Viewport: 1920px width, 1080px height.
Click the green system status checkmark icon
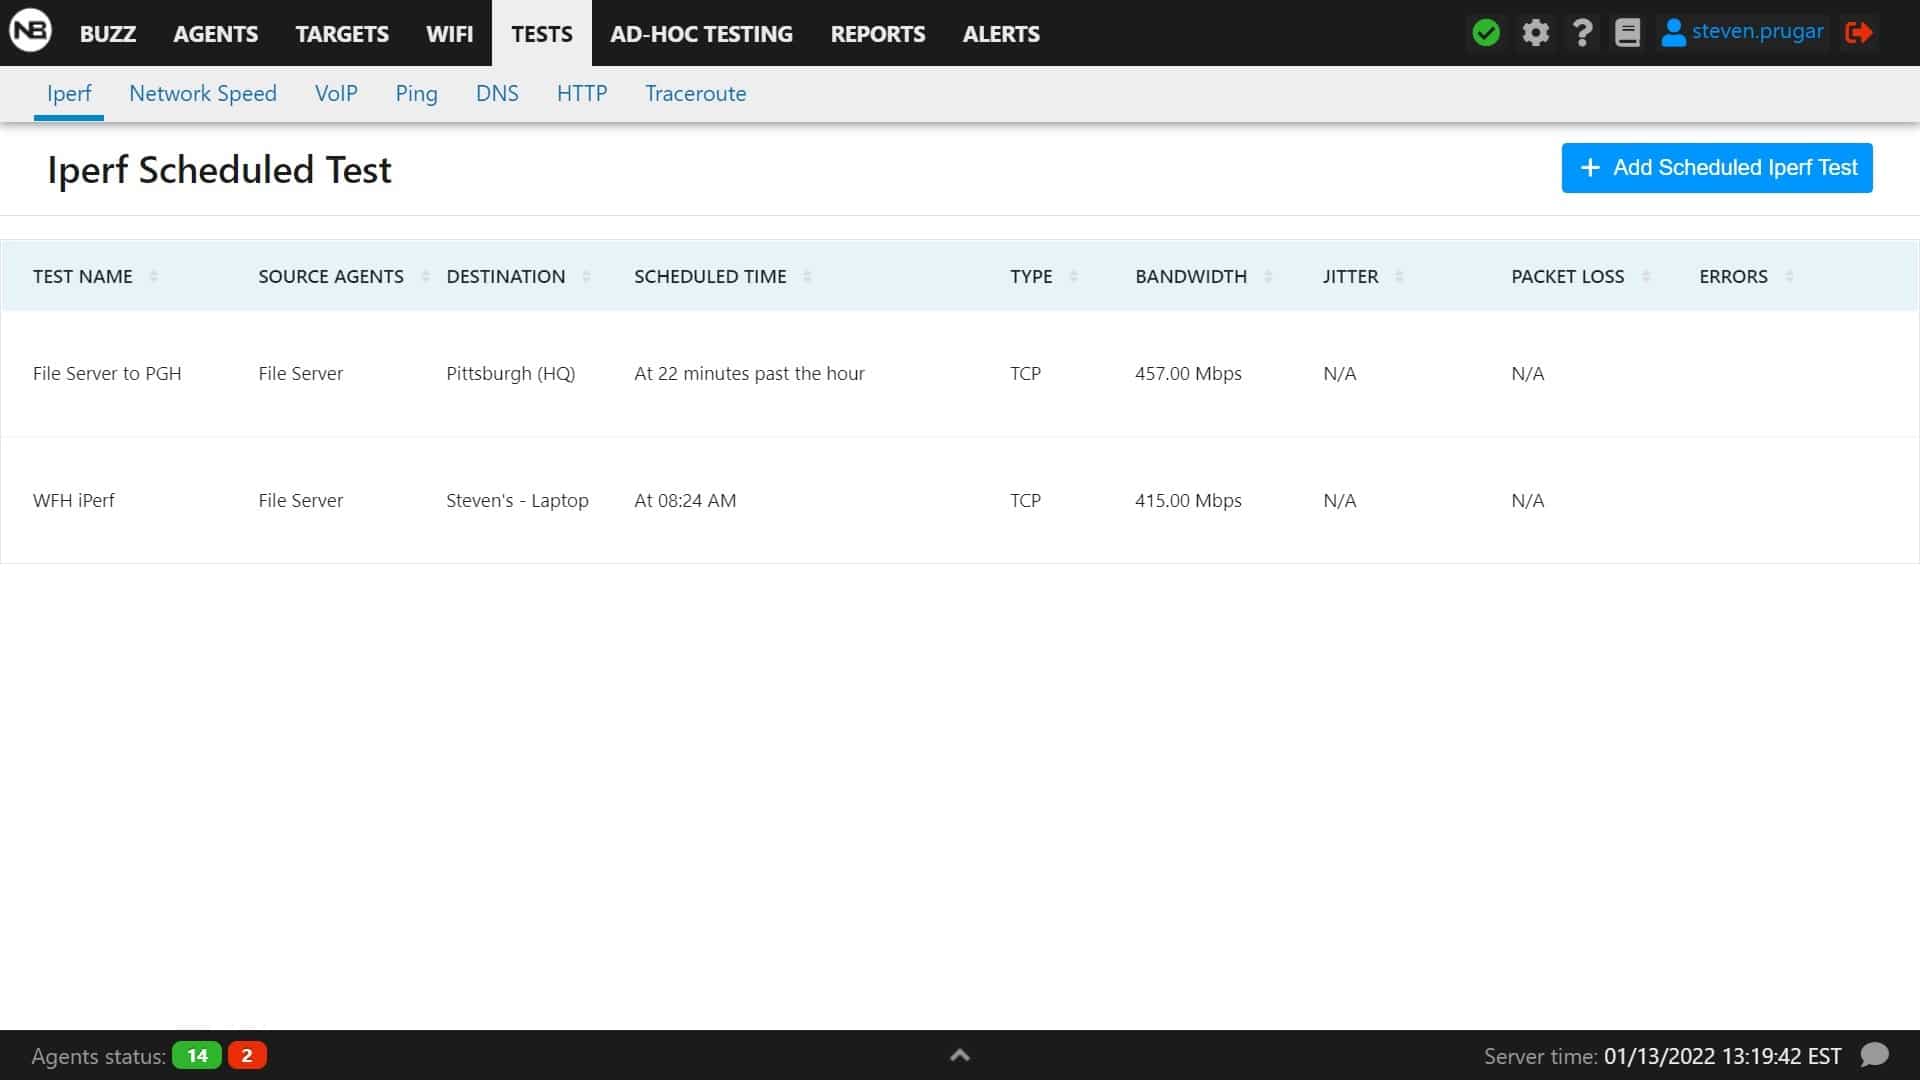point(1486,33)
